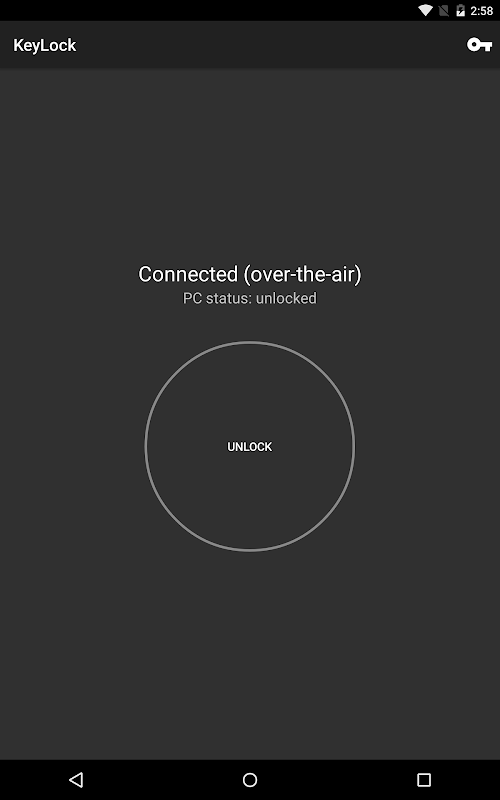Click the KeyLock app title
The height and width of the screenshot is (800, 500).
point(45,45)
